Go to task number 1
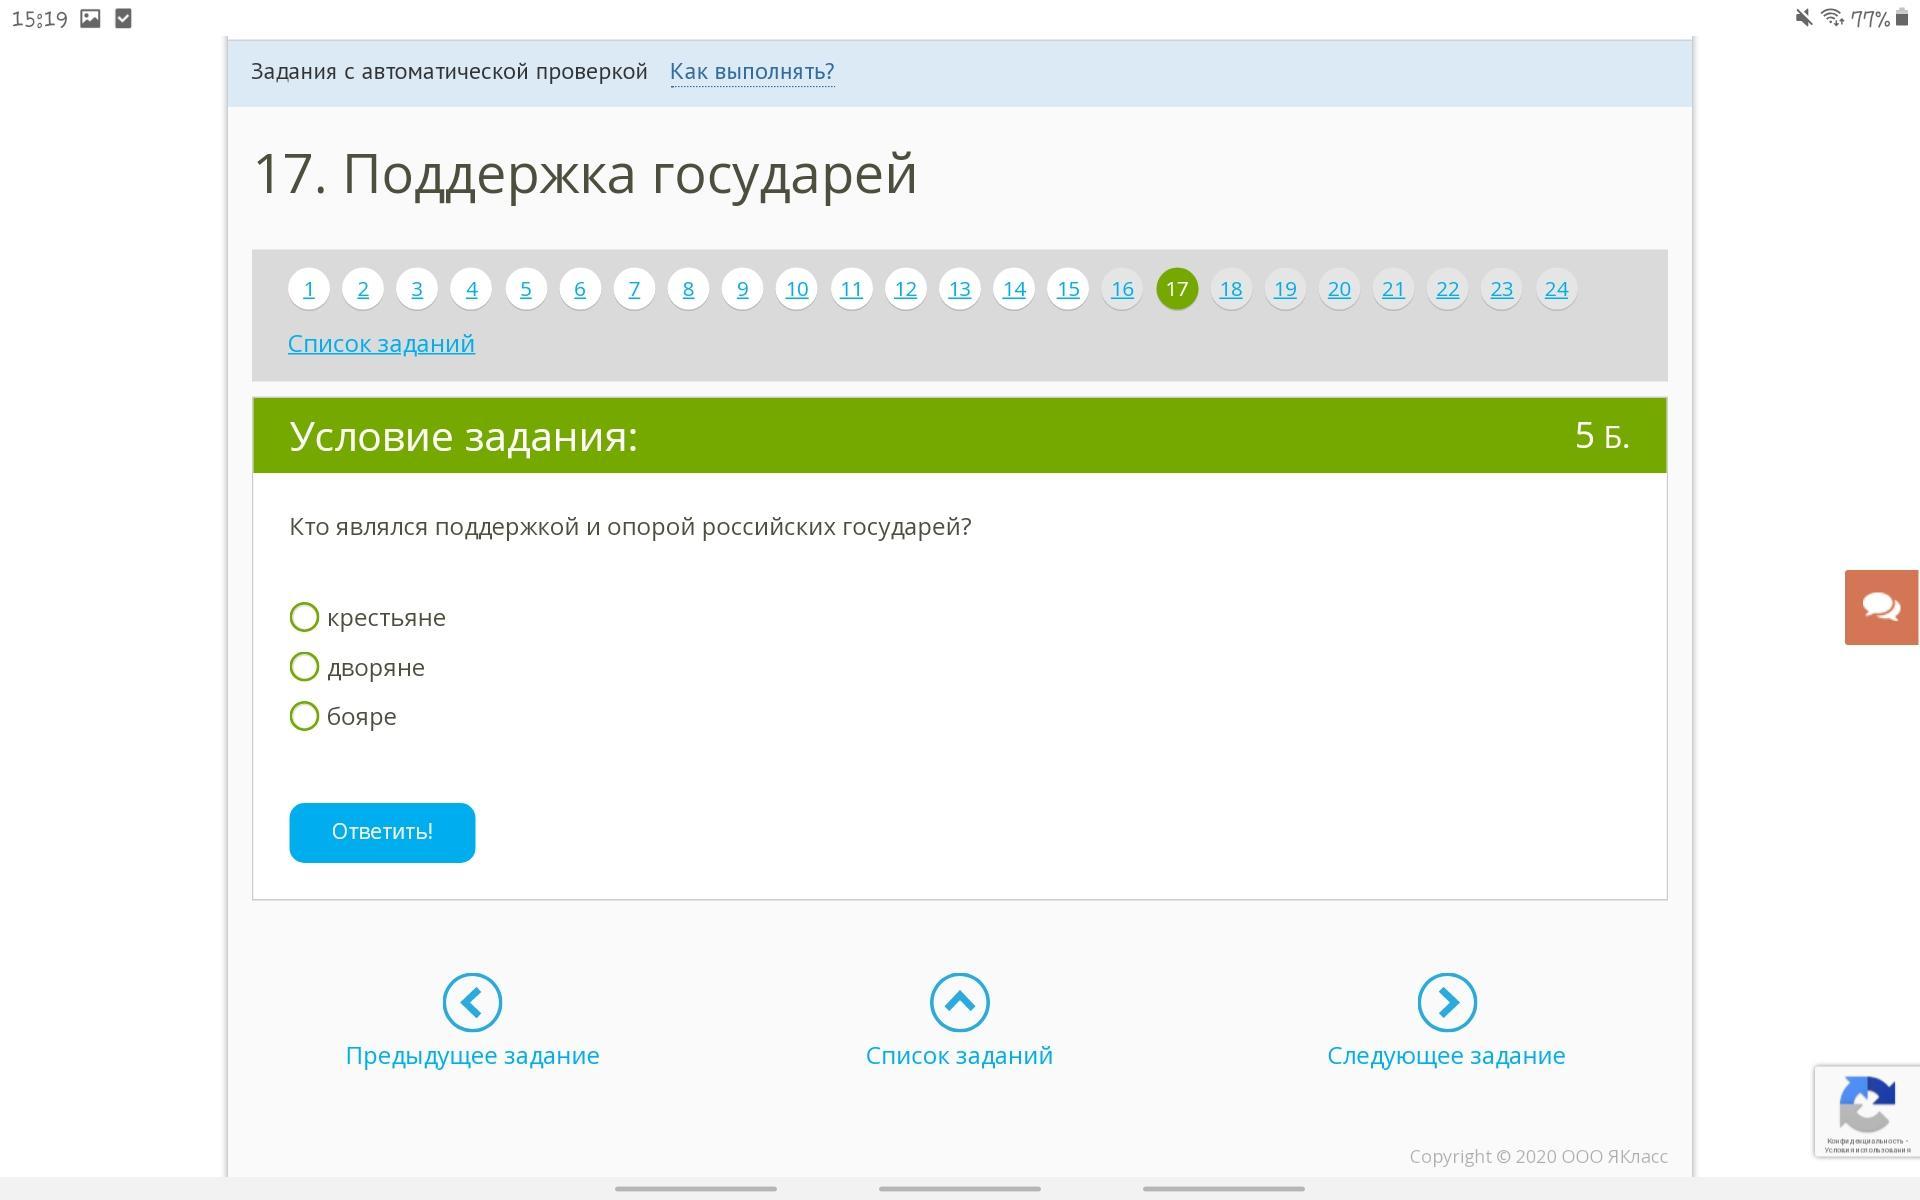 [x=309, y=289]
